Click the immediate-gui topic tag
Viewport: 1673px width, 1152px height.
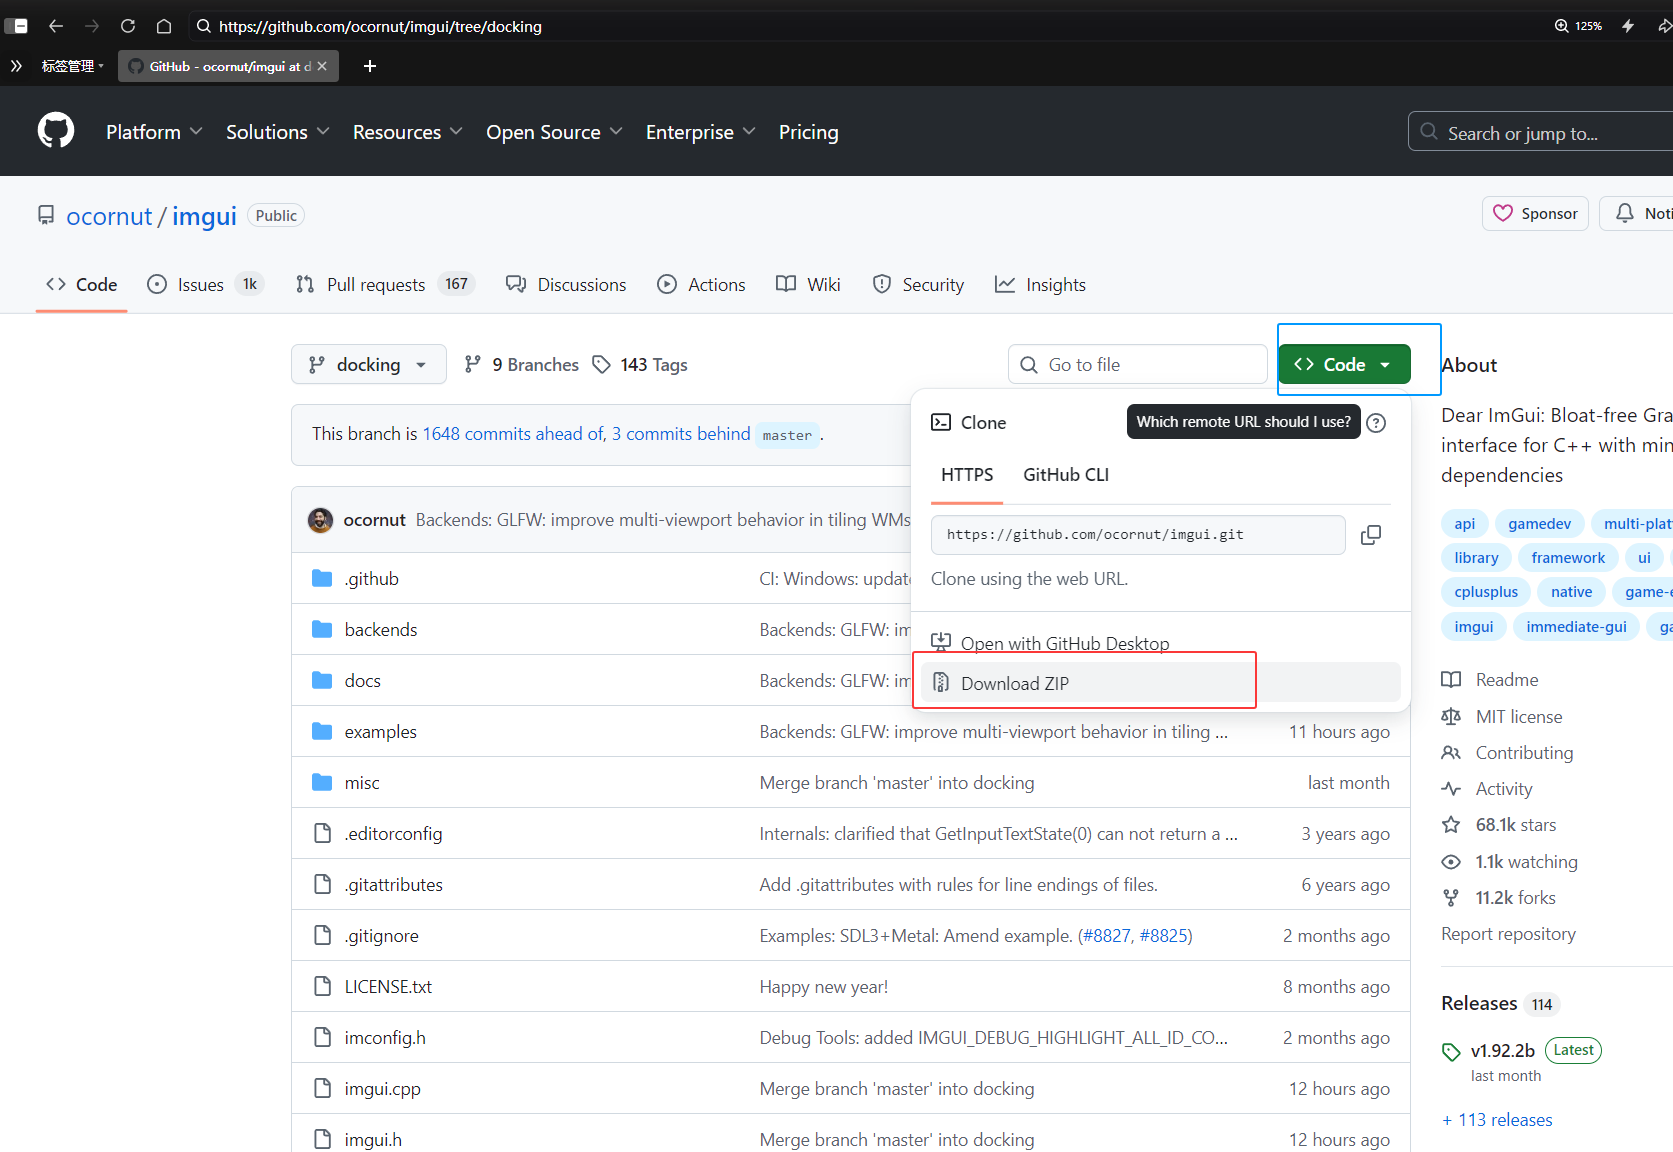click(x=1576, y=627)
